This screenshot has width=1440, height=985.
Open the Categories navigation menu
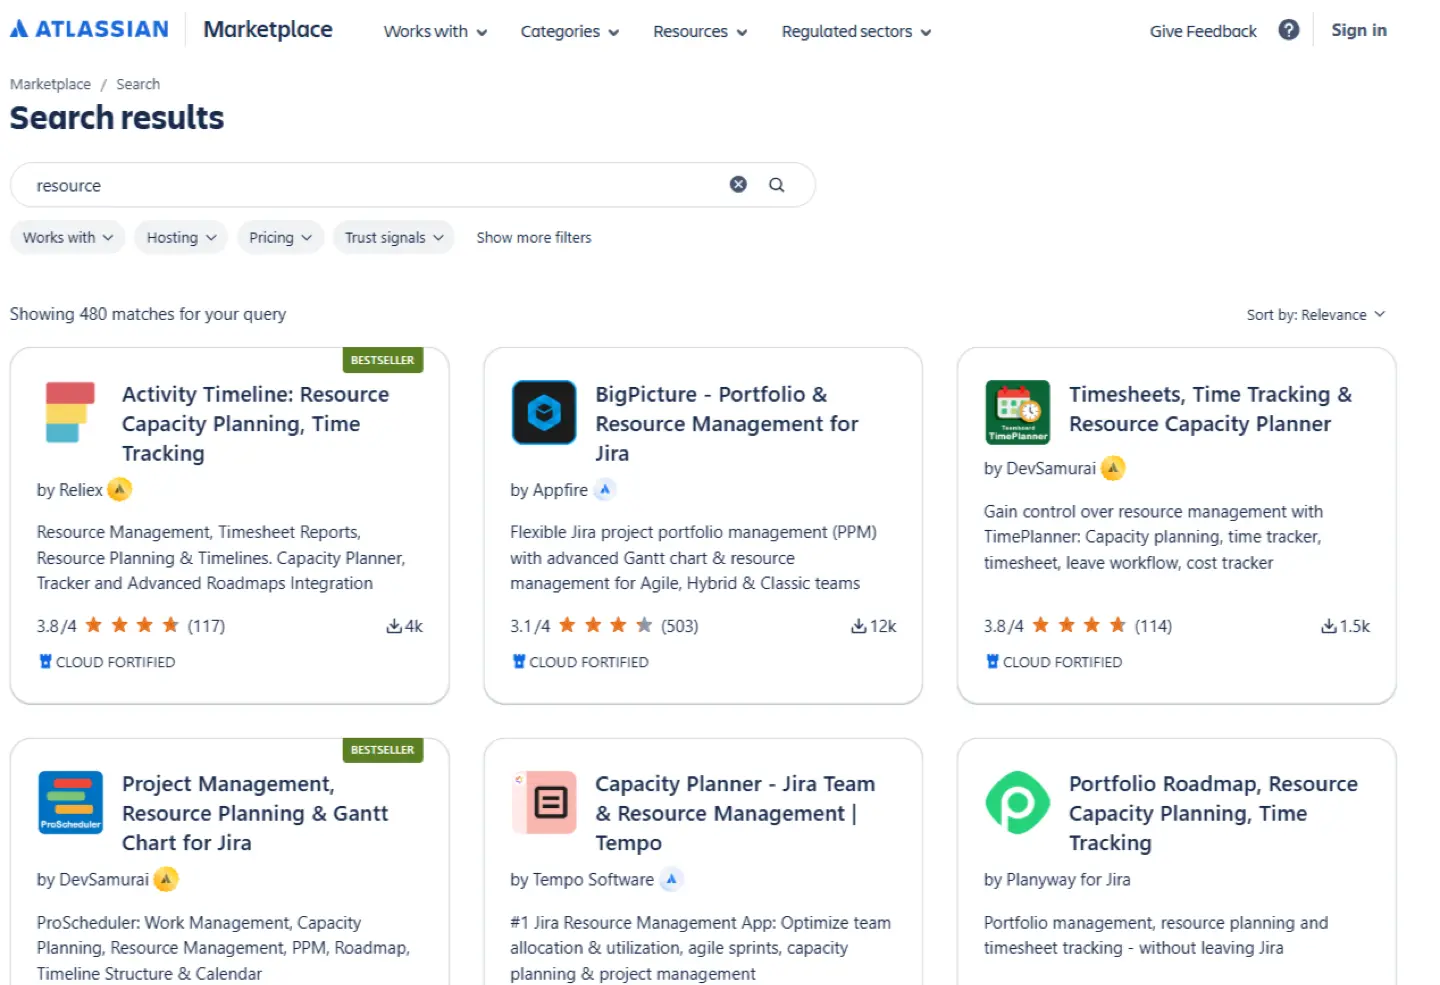pyautogui.click(x=570, y=32)
